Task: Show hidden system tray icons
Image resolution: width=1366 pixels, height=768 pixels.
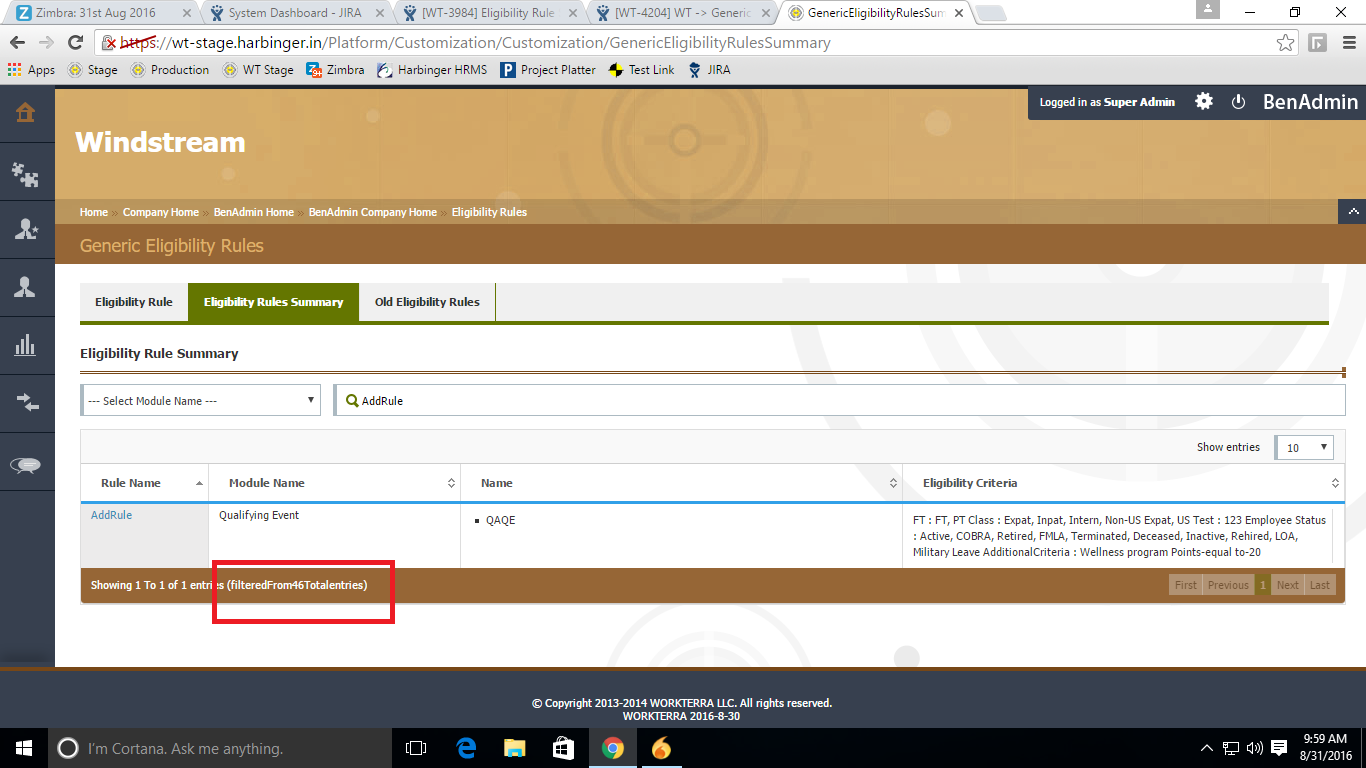Action: coord(1207,748)
